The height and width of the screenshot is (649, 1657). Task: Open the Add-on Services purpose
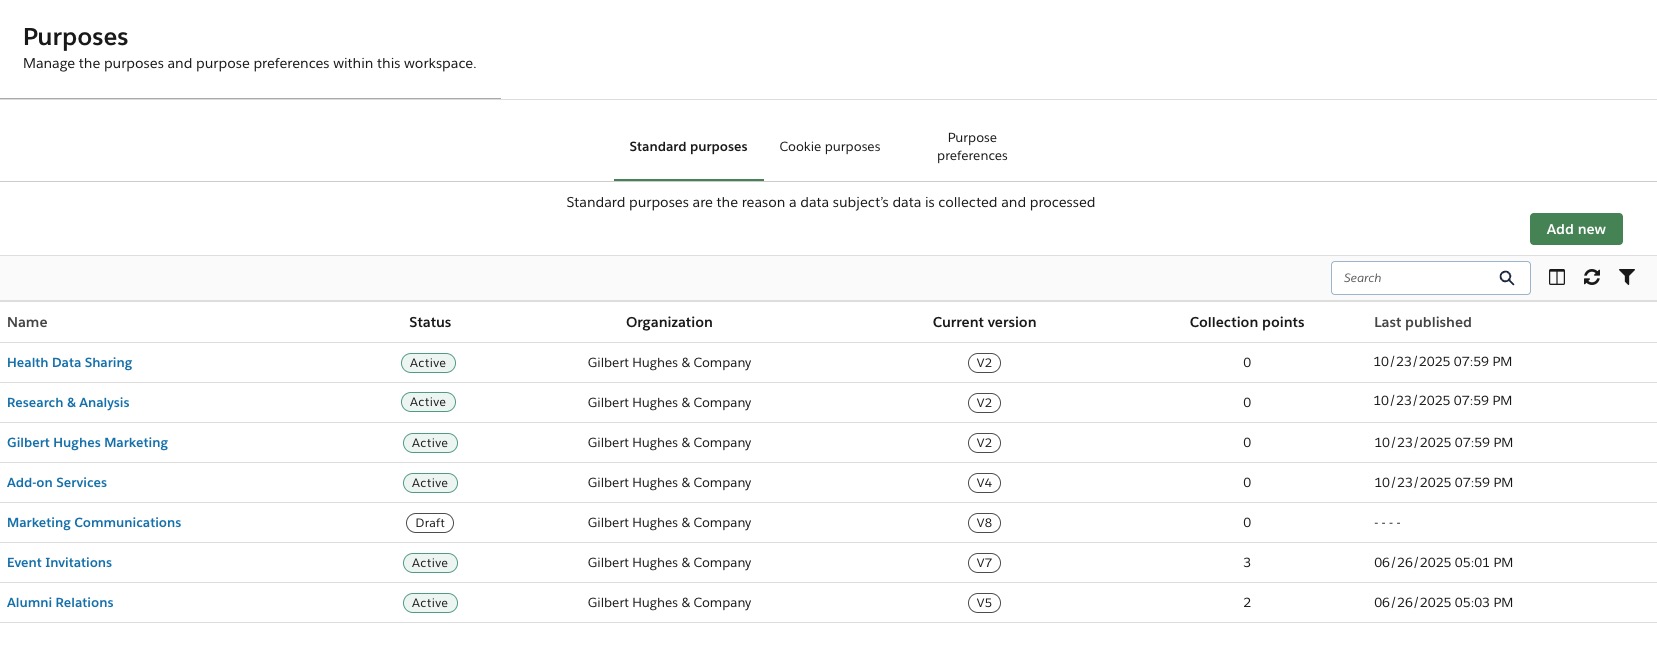[x=57, y=483]
